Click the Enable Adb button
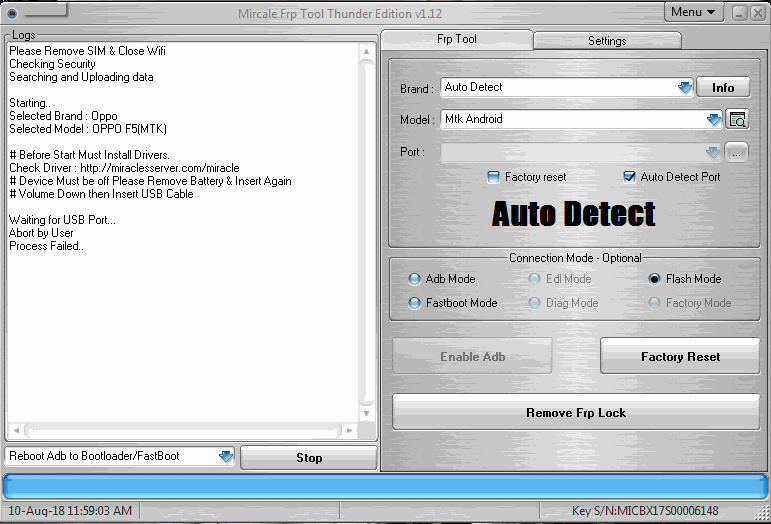The image size is (771, 524). pos(473,356)
